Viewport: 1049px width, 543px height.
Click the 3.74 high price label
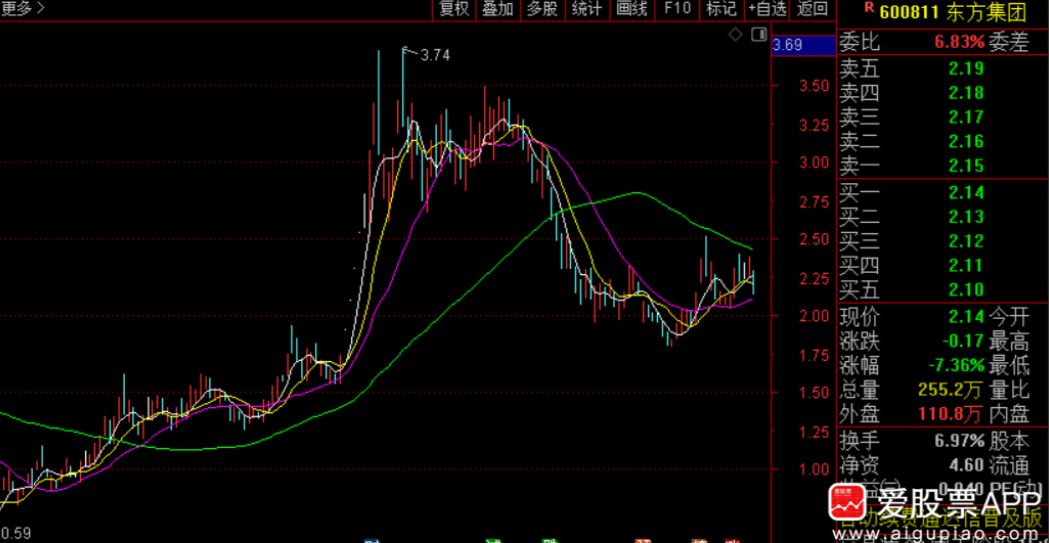pyautogui.click(x=435, y=56)
